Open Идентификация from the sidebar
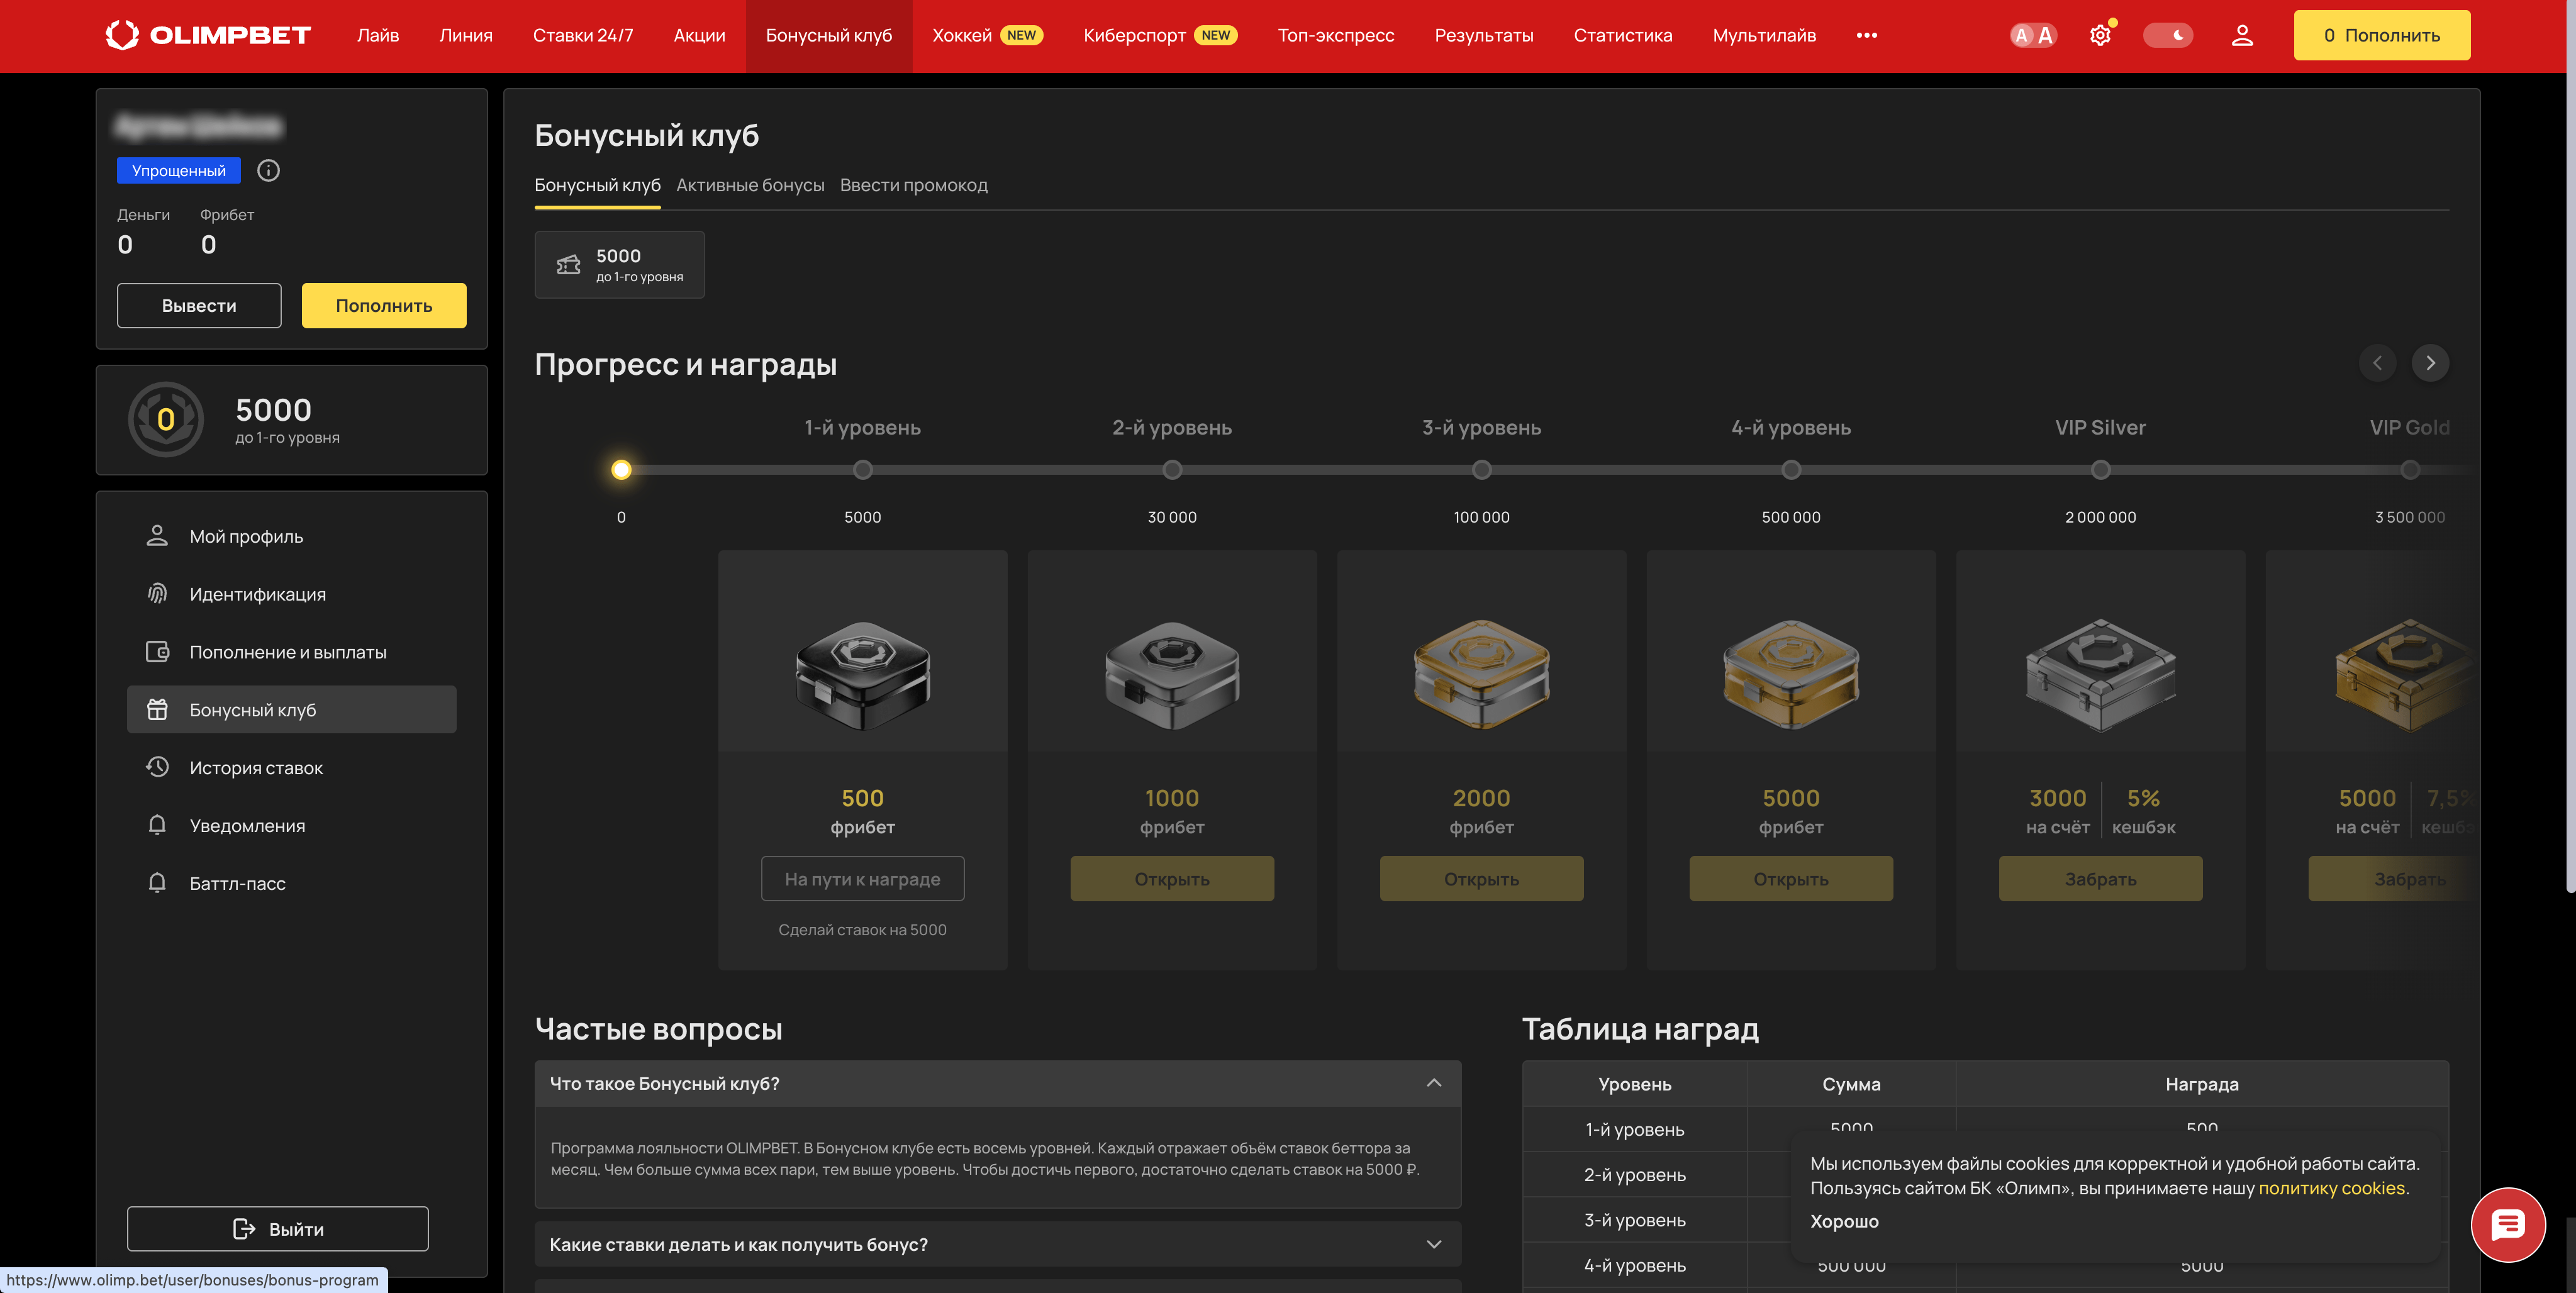This screenshot has width=2576, height=1293. click(257, 594)
